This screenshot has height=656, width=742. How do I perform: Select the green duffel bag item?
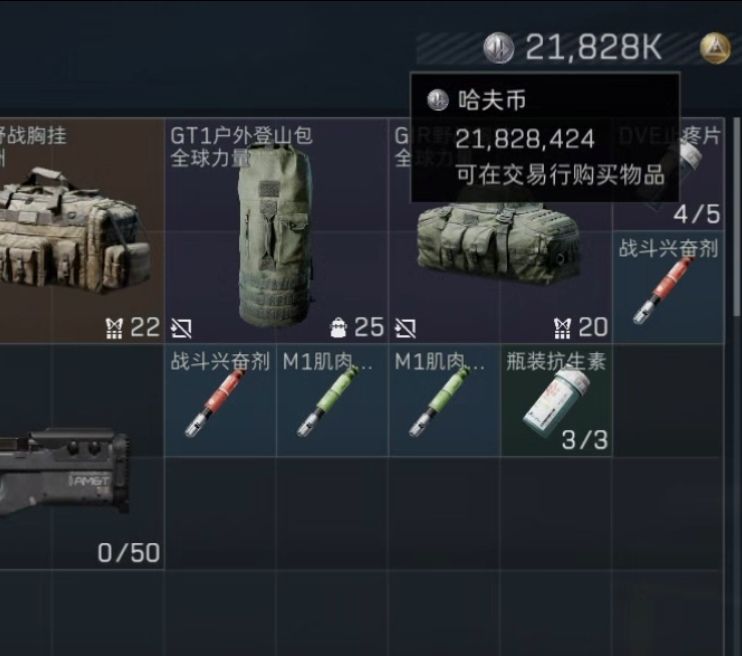click(x=501, y=230)
